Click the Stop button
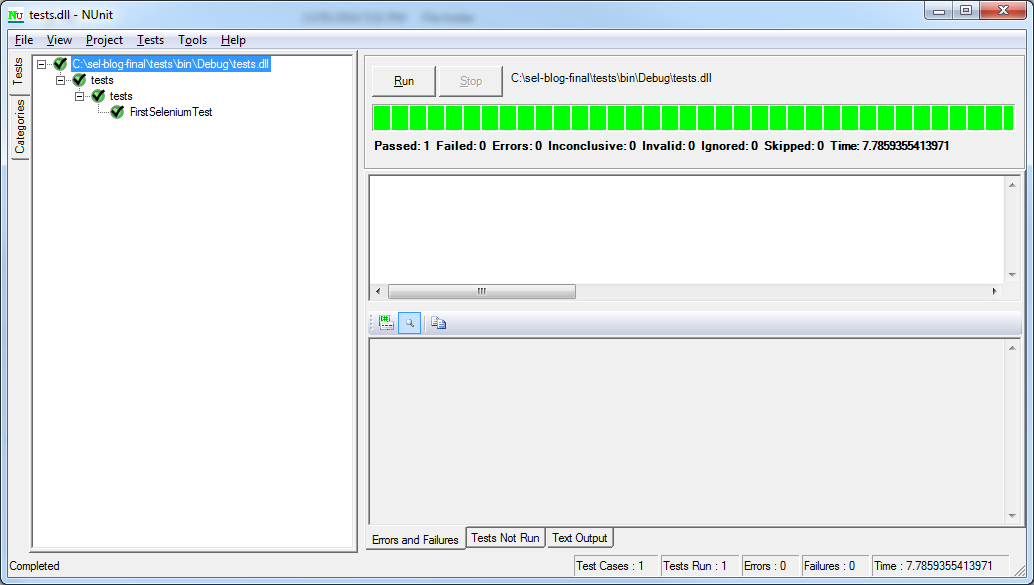This screenshot has width=1034, height=585. pyautogui.click(x=471, y=81)
